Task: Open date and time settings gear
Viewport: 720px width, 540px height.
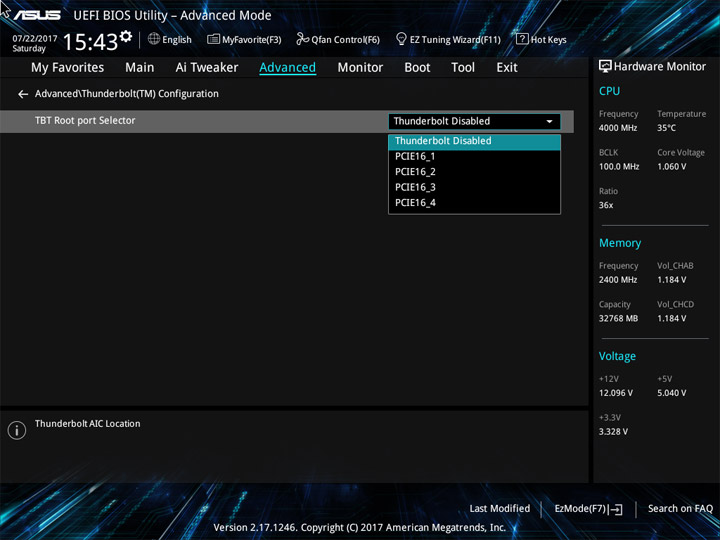Action: [x=126, y=36]
